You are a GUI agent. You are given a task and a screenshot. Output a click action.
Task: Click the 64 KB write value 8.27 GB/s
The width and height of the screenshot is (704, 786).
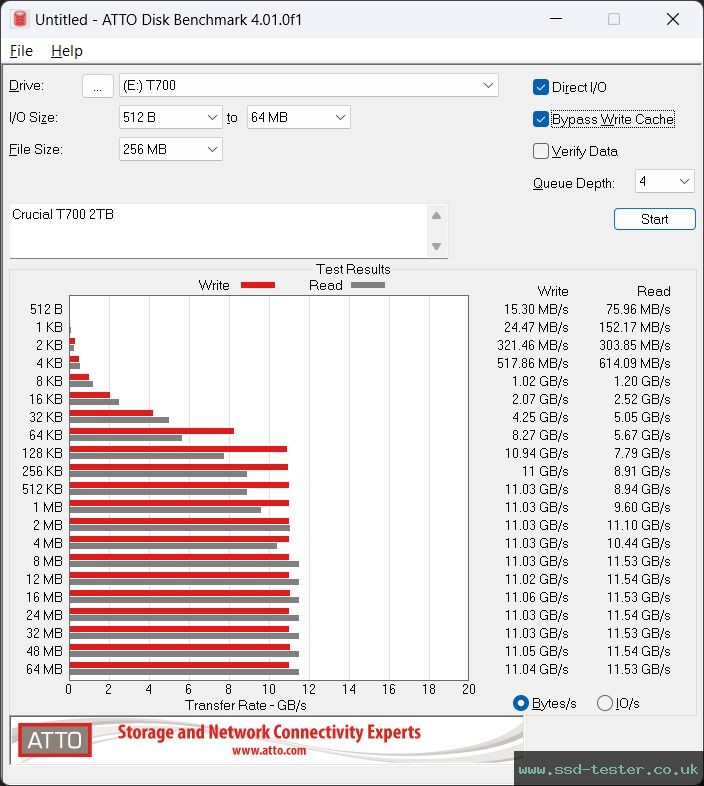(540, 435)
